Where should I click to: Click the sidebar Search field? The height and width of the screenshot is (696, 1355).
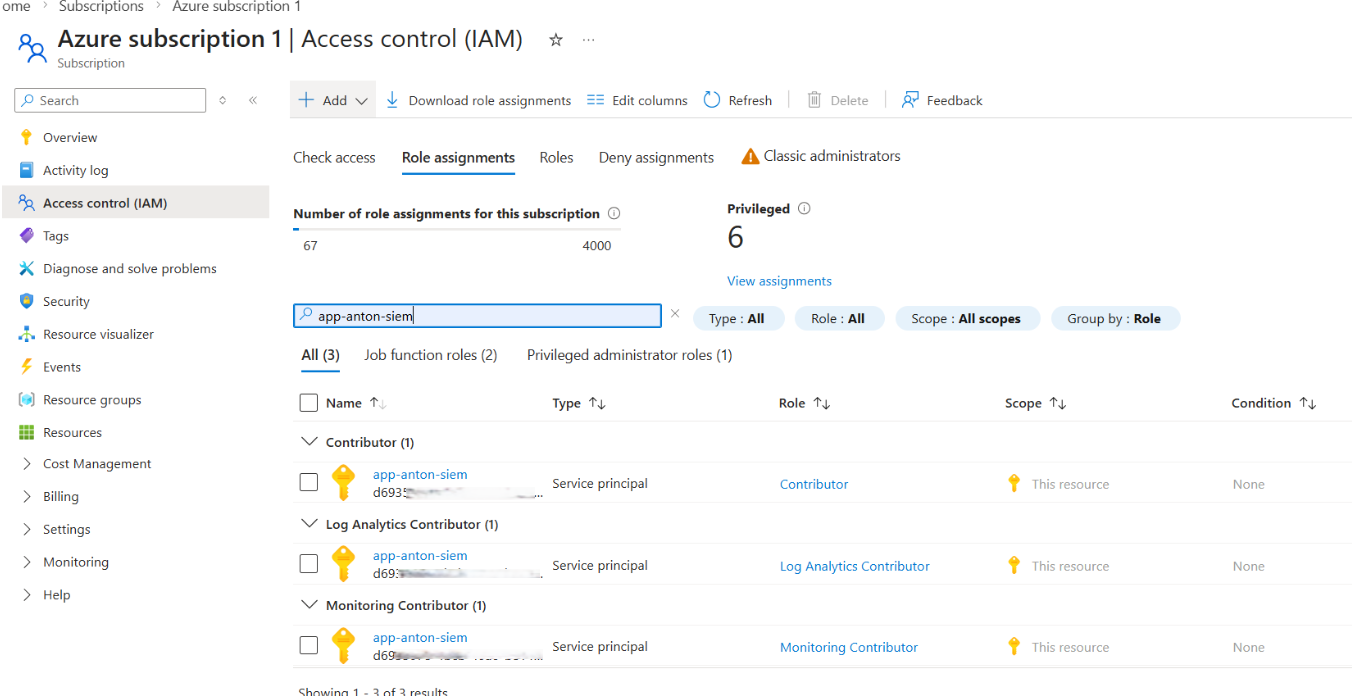click(110, 100)
